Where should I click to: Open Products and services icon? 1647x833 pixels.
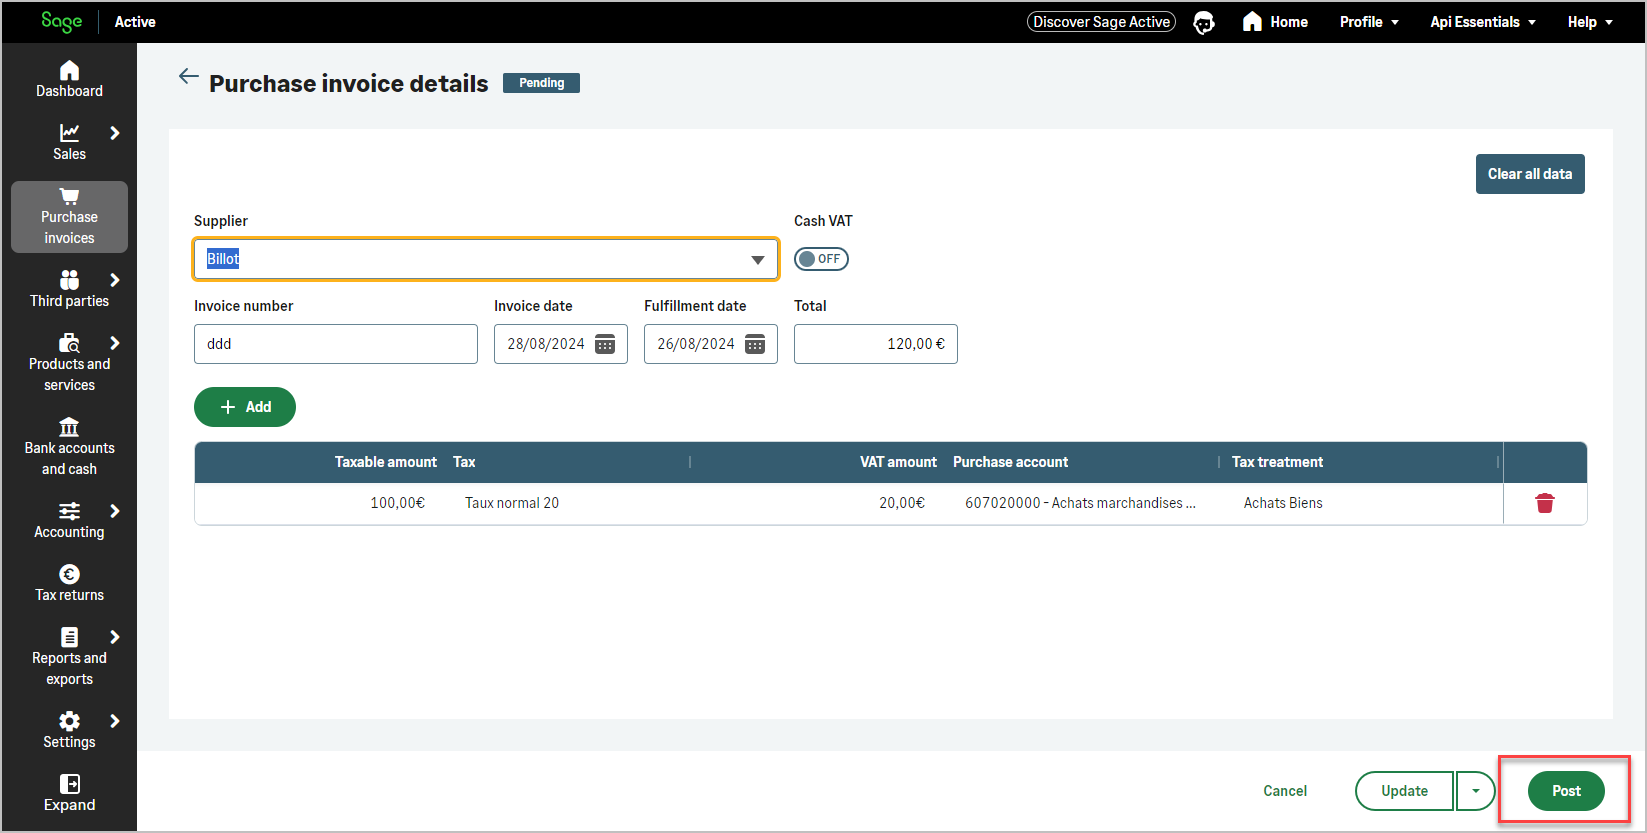tap(69, 343)
